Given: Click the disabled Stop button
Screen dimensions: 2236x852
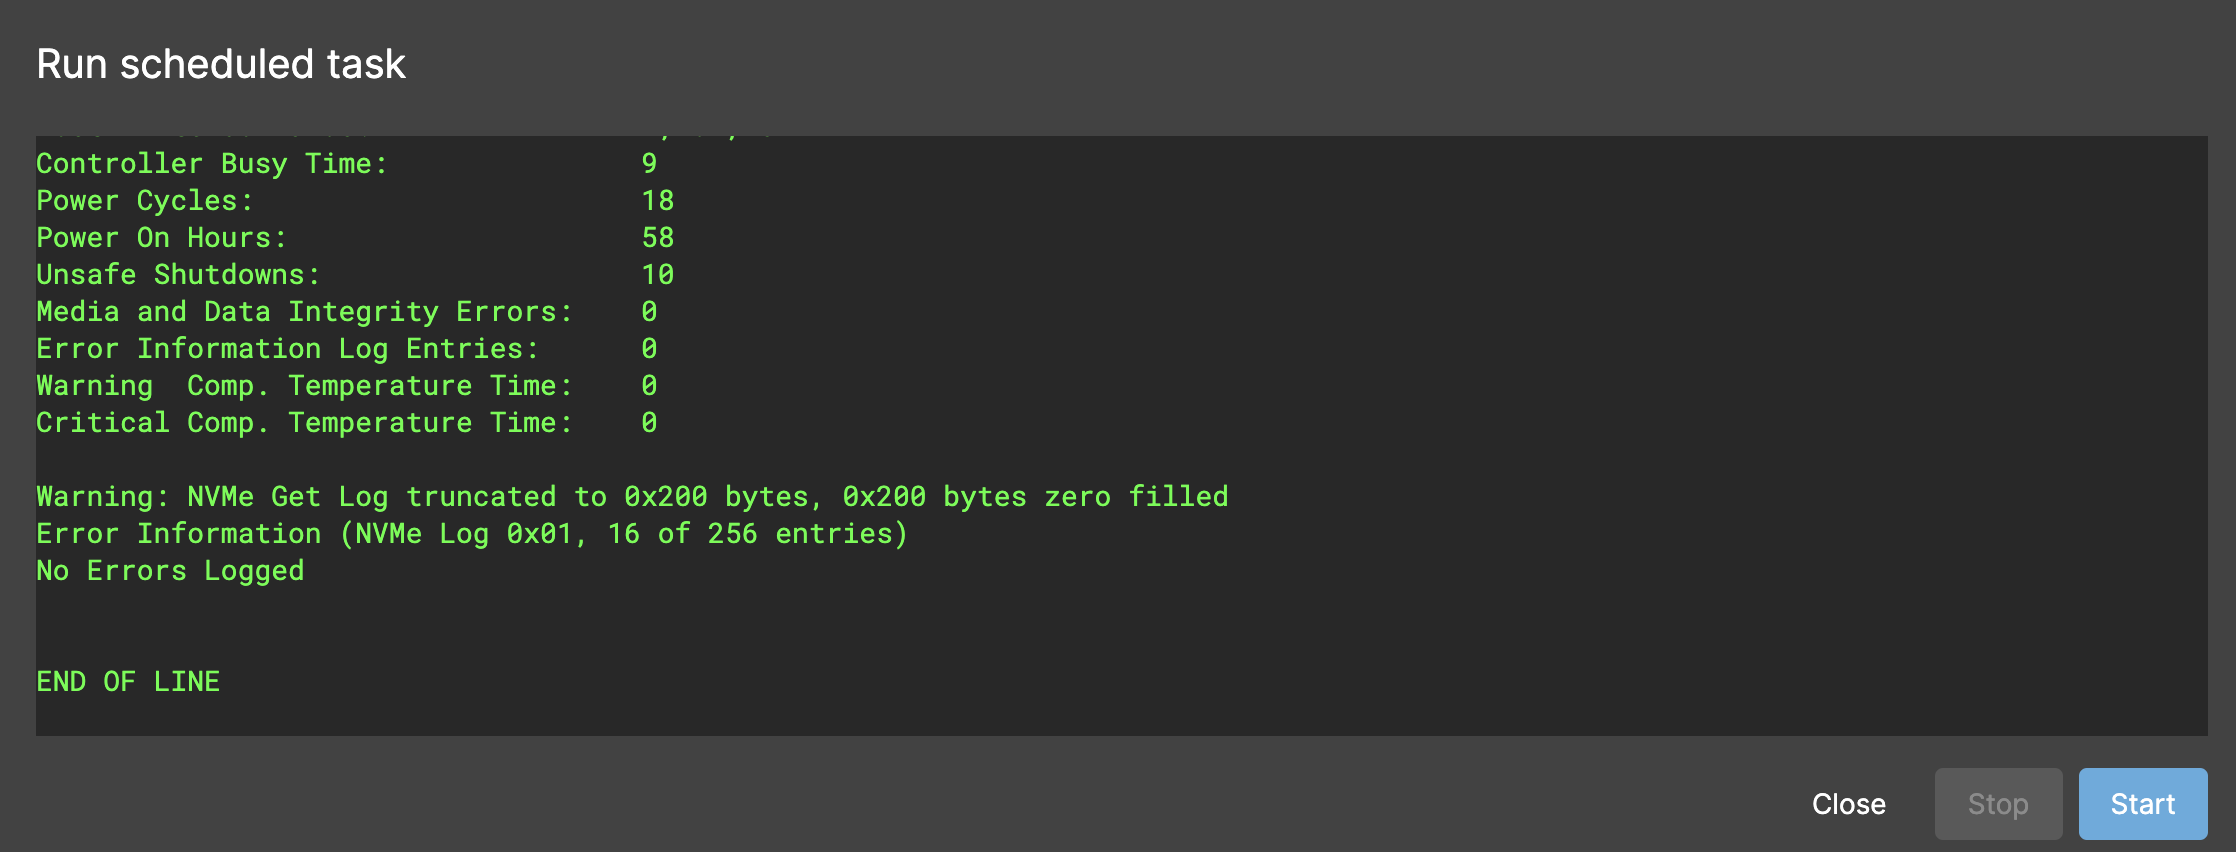Looking at the screenshot, I should (1997, 803).
